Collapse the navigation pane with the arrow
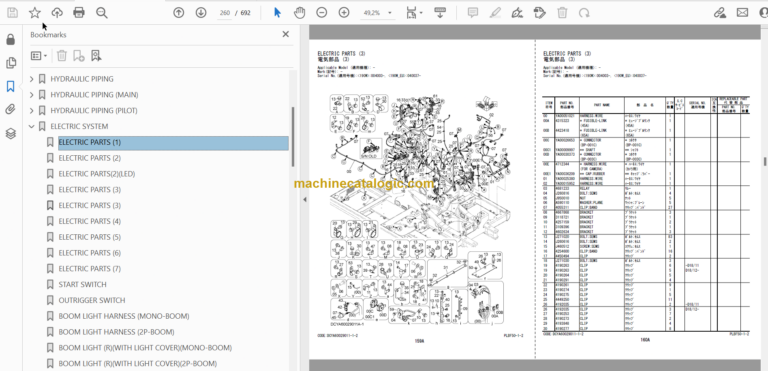Screen dimensions: 768x371 (304, 199)
